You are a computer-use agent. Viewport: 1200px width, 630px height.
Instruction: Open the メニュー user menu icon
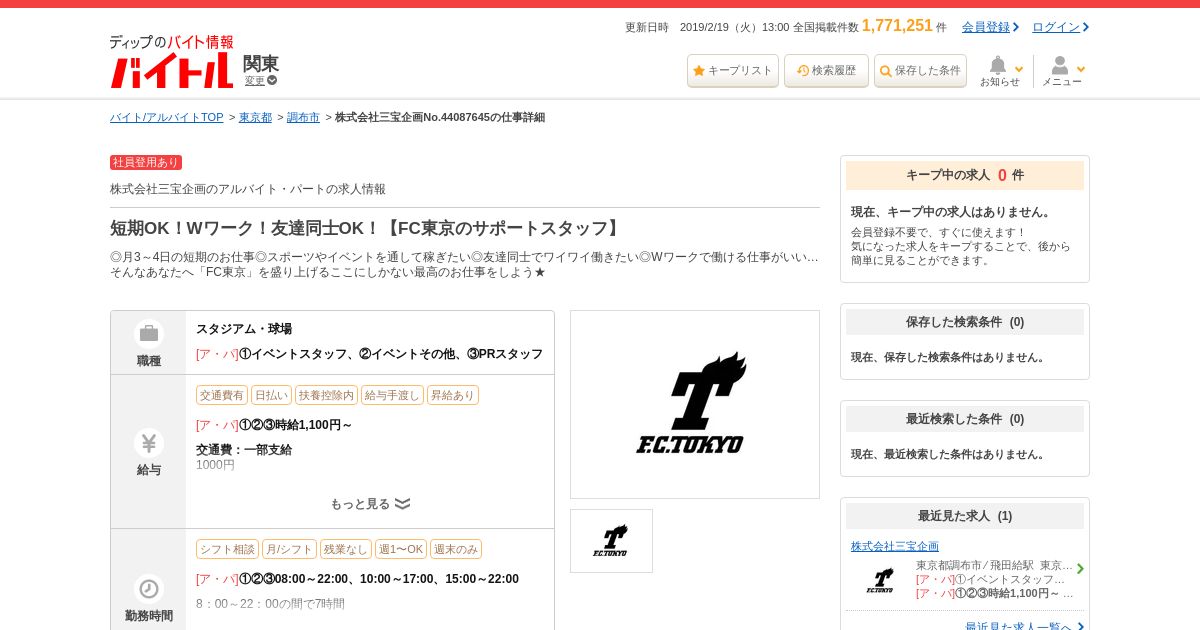click(x=1062, y=71)
